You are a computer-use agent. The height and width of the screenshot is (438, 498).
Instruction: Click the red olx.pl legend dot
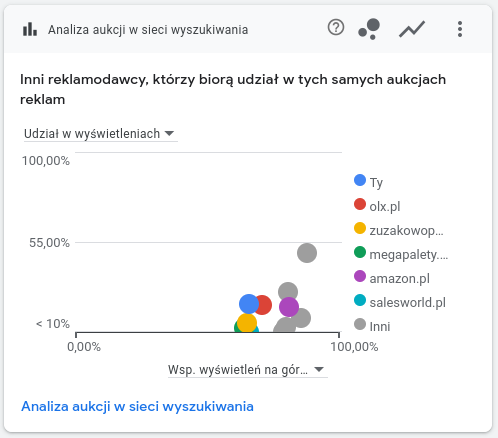pyautogui.click(x=360, y=204)
